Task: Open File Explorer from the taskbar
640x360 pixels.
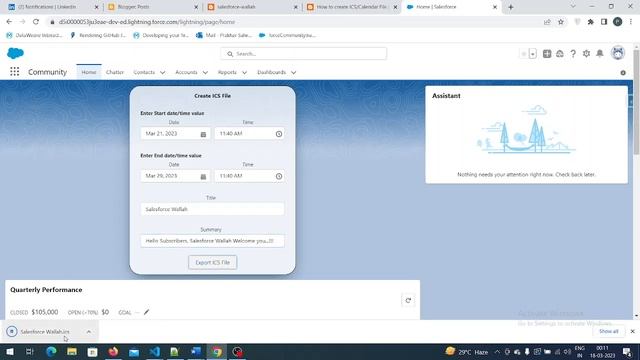Action: pos(72,351)
